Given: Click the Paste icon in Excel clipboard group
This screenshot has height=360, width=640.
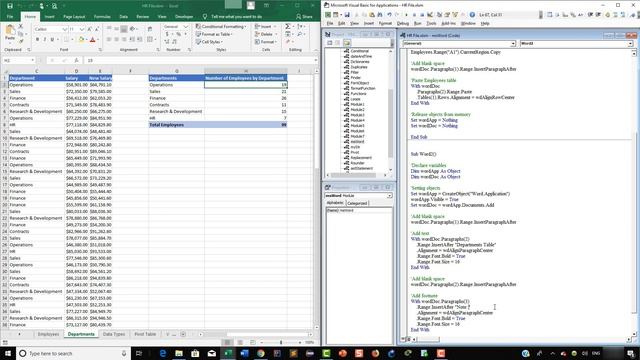Looking at the screenshot, I should pos(10,32).
